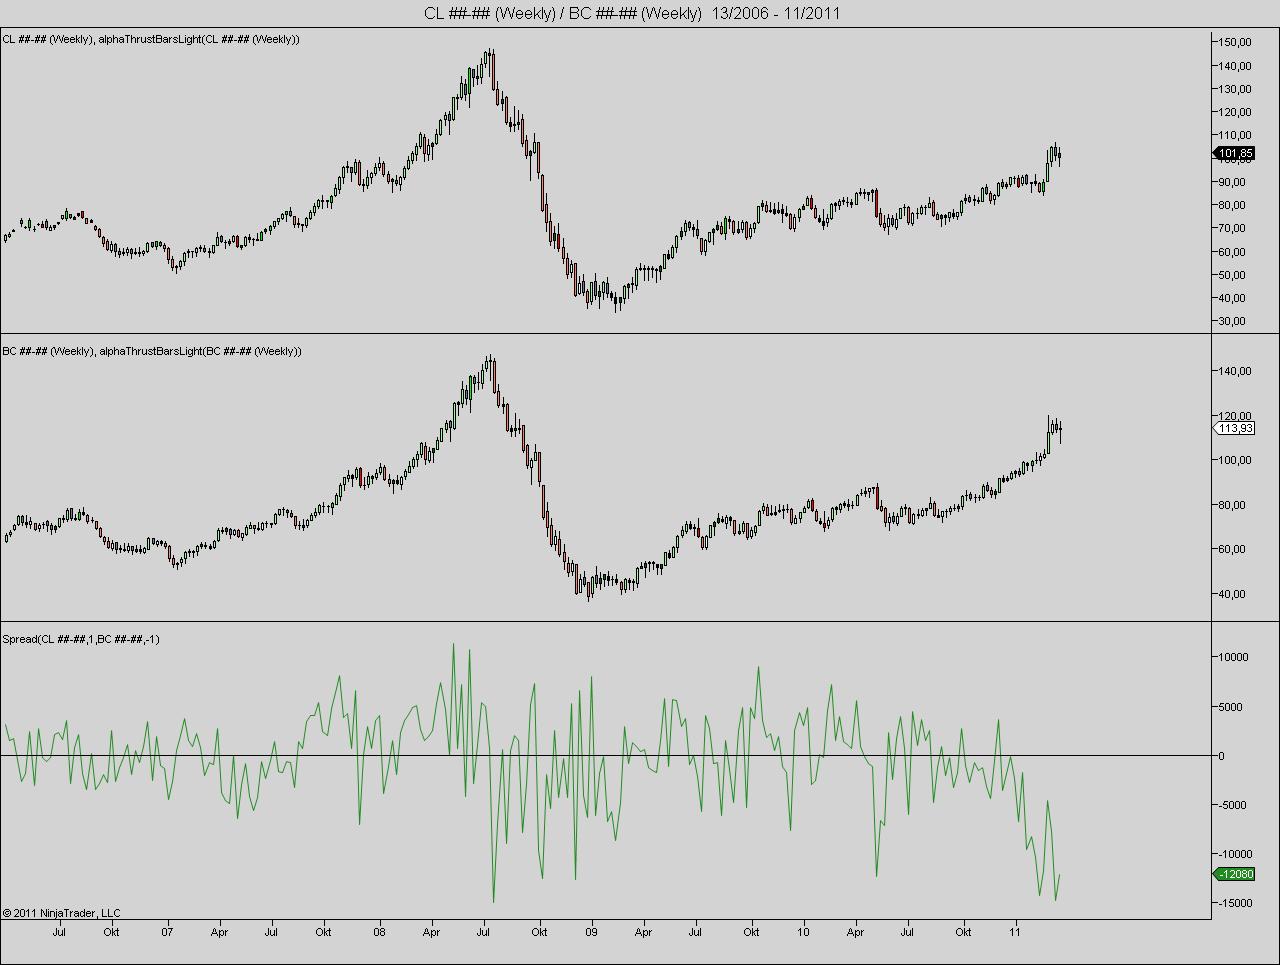Click the 110,00 price axis label
The height and width of the screenshot is (965, 1280).
(1235, 135)
